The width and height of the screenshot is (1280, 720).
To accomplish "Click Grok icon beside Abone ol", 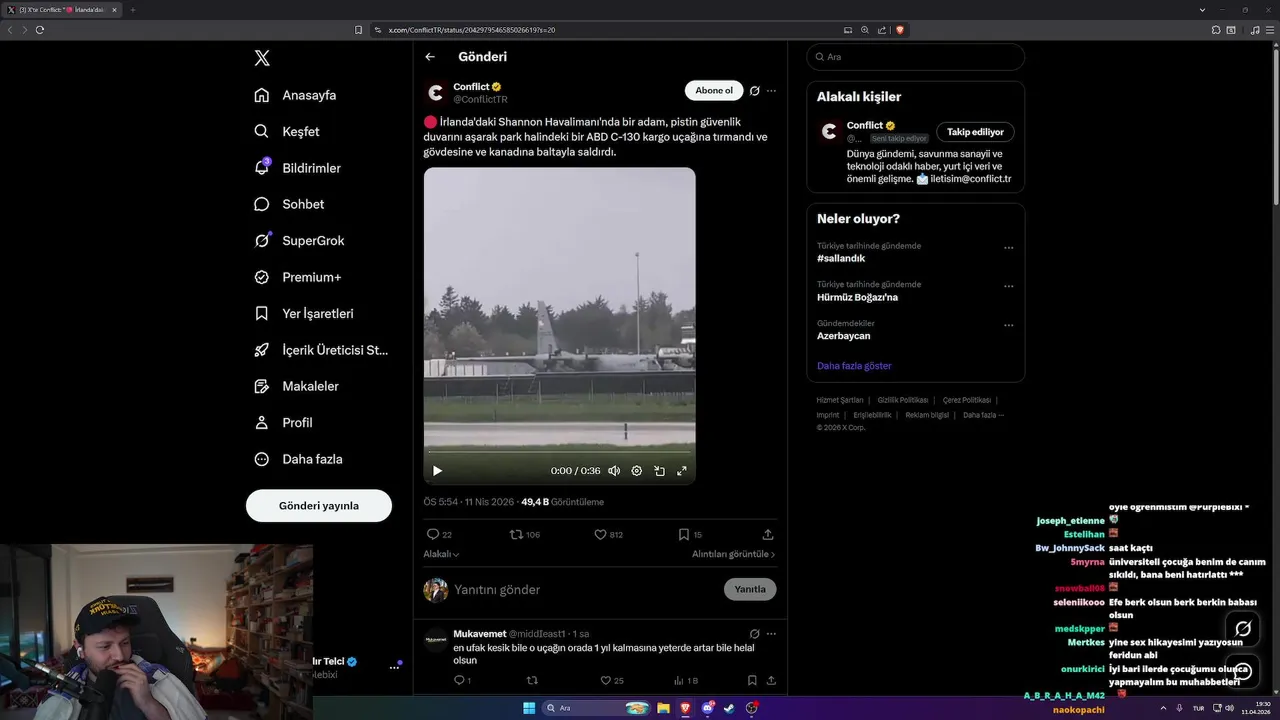I will click(x=755, y=91).
